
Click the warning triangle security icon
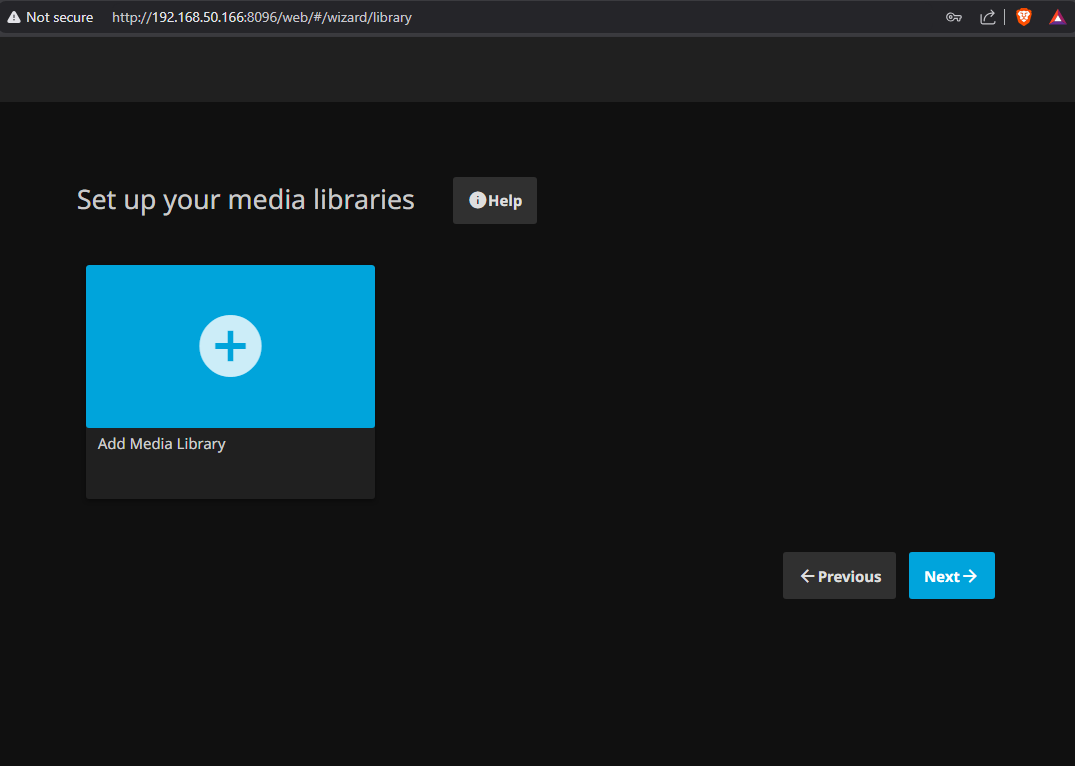(14, 17)
